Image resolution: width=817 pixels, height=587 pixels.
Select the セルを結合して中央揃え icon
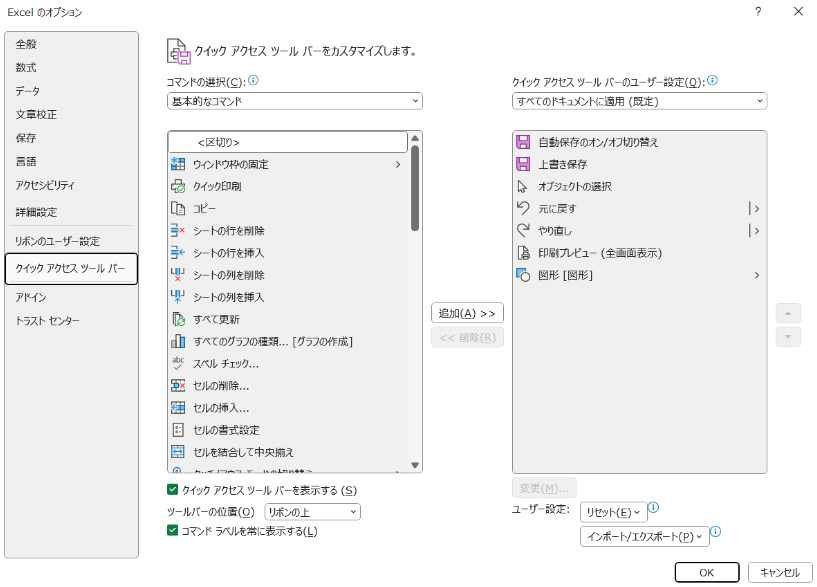coord(178,452)
